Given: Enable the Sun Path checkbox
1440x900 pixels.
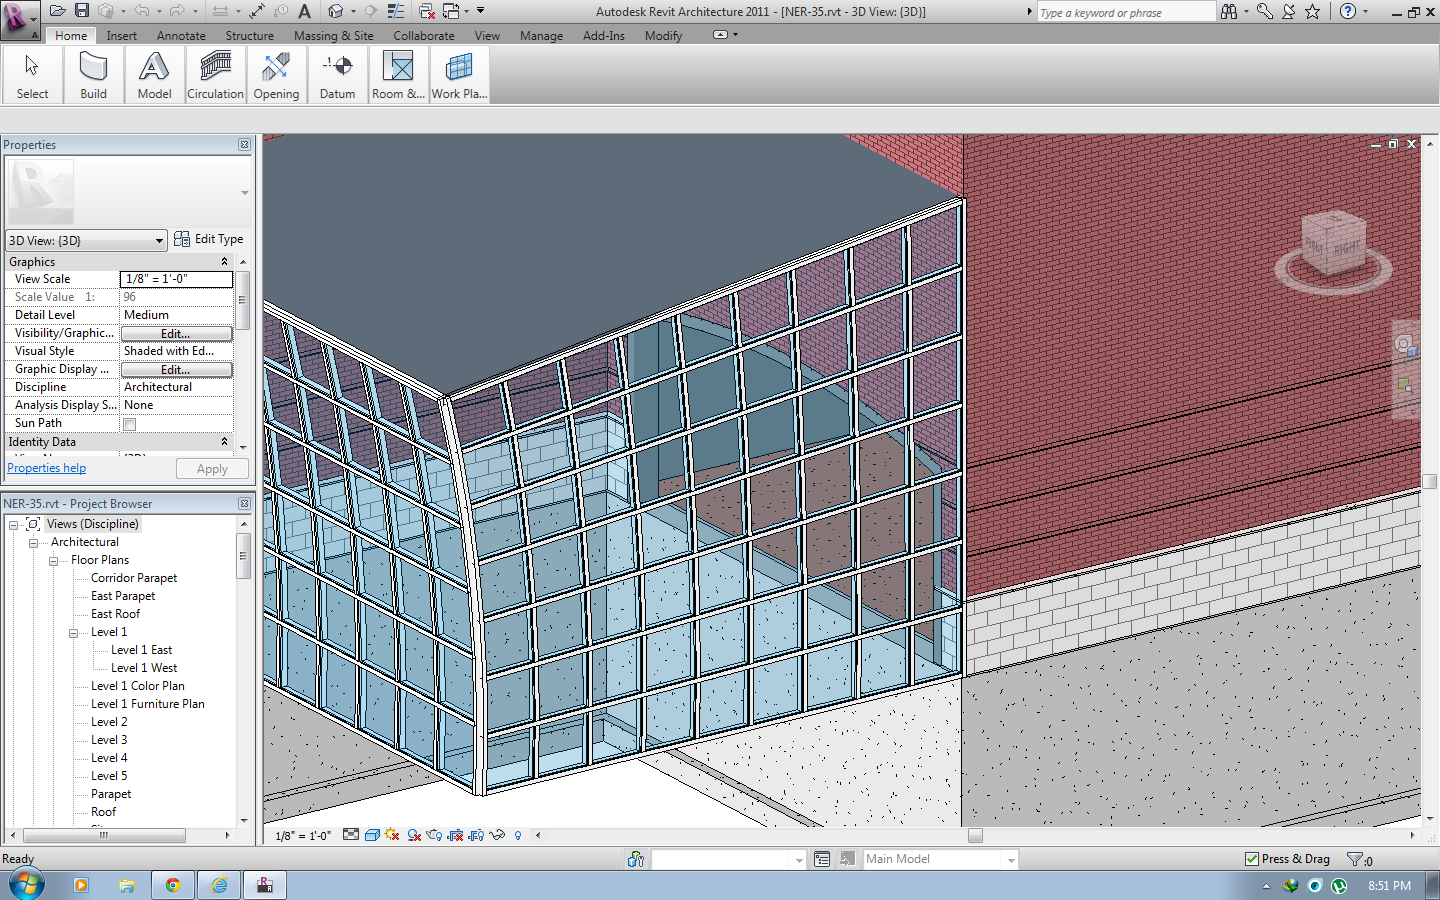Looking at the screenshot, I should tap(129, 424).
